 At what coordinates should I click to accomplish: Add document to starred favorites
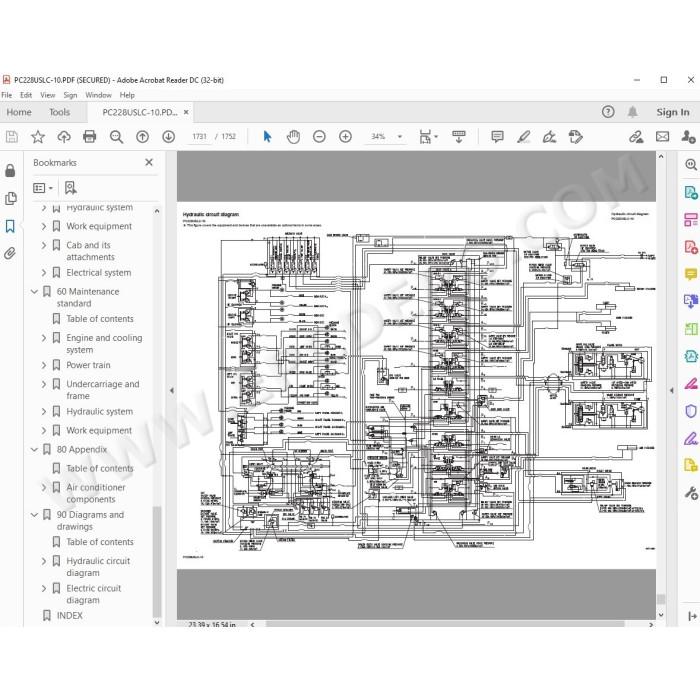(x=38, y=137)
